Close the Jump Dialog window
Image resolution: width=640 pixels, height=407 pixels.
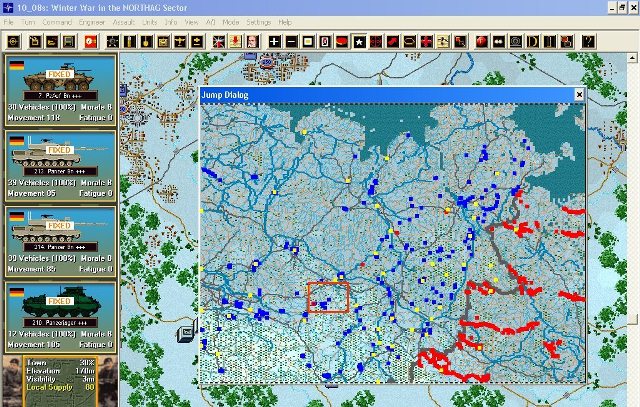578,93
